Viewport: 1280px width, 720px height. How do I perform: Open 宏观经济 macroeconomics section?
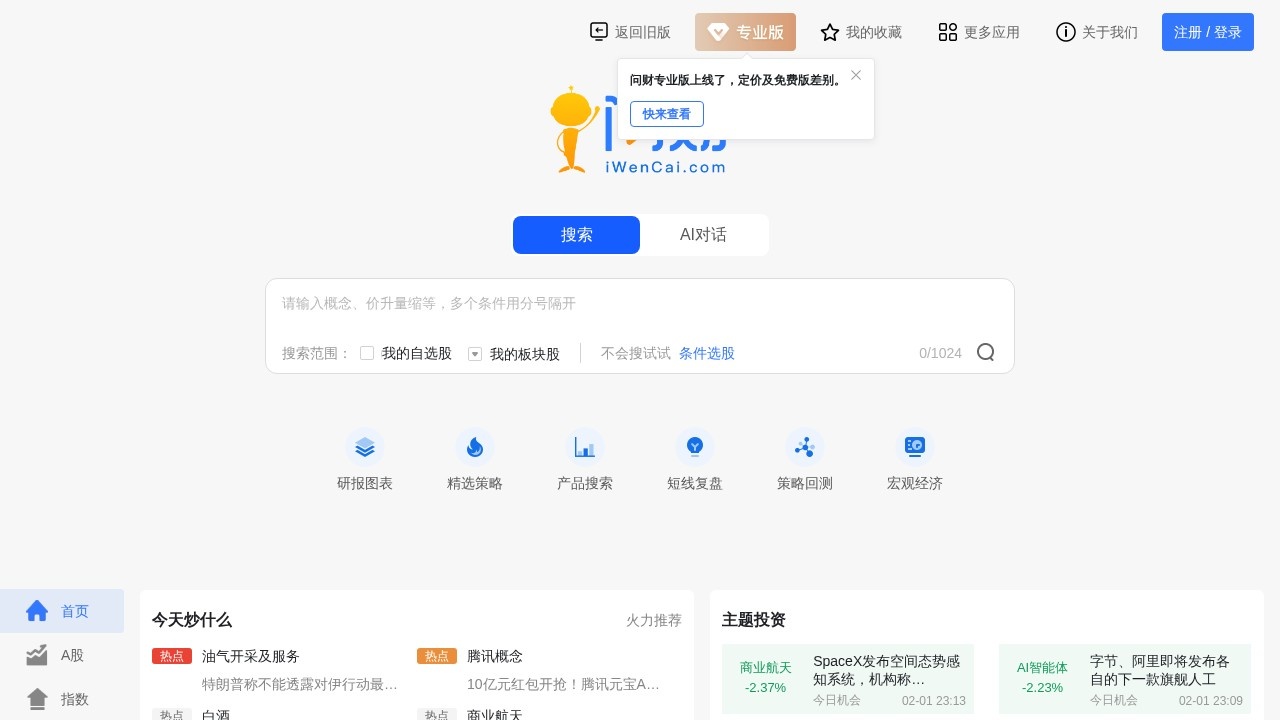915,460
